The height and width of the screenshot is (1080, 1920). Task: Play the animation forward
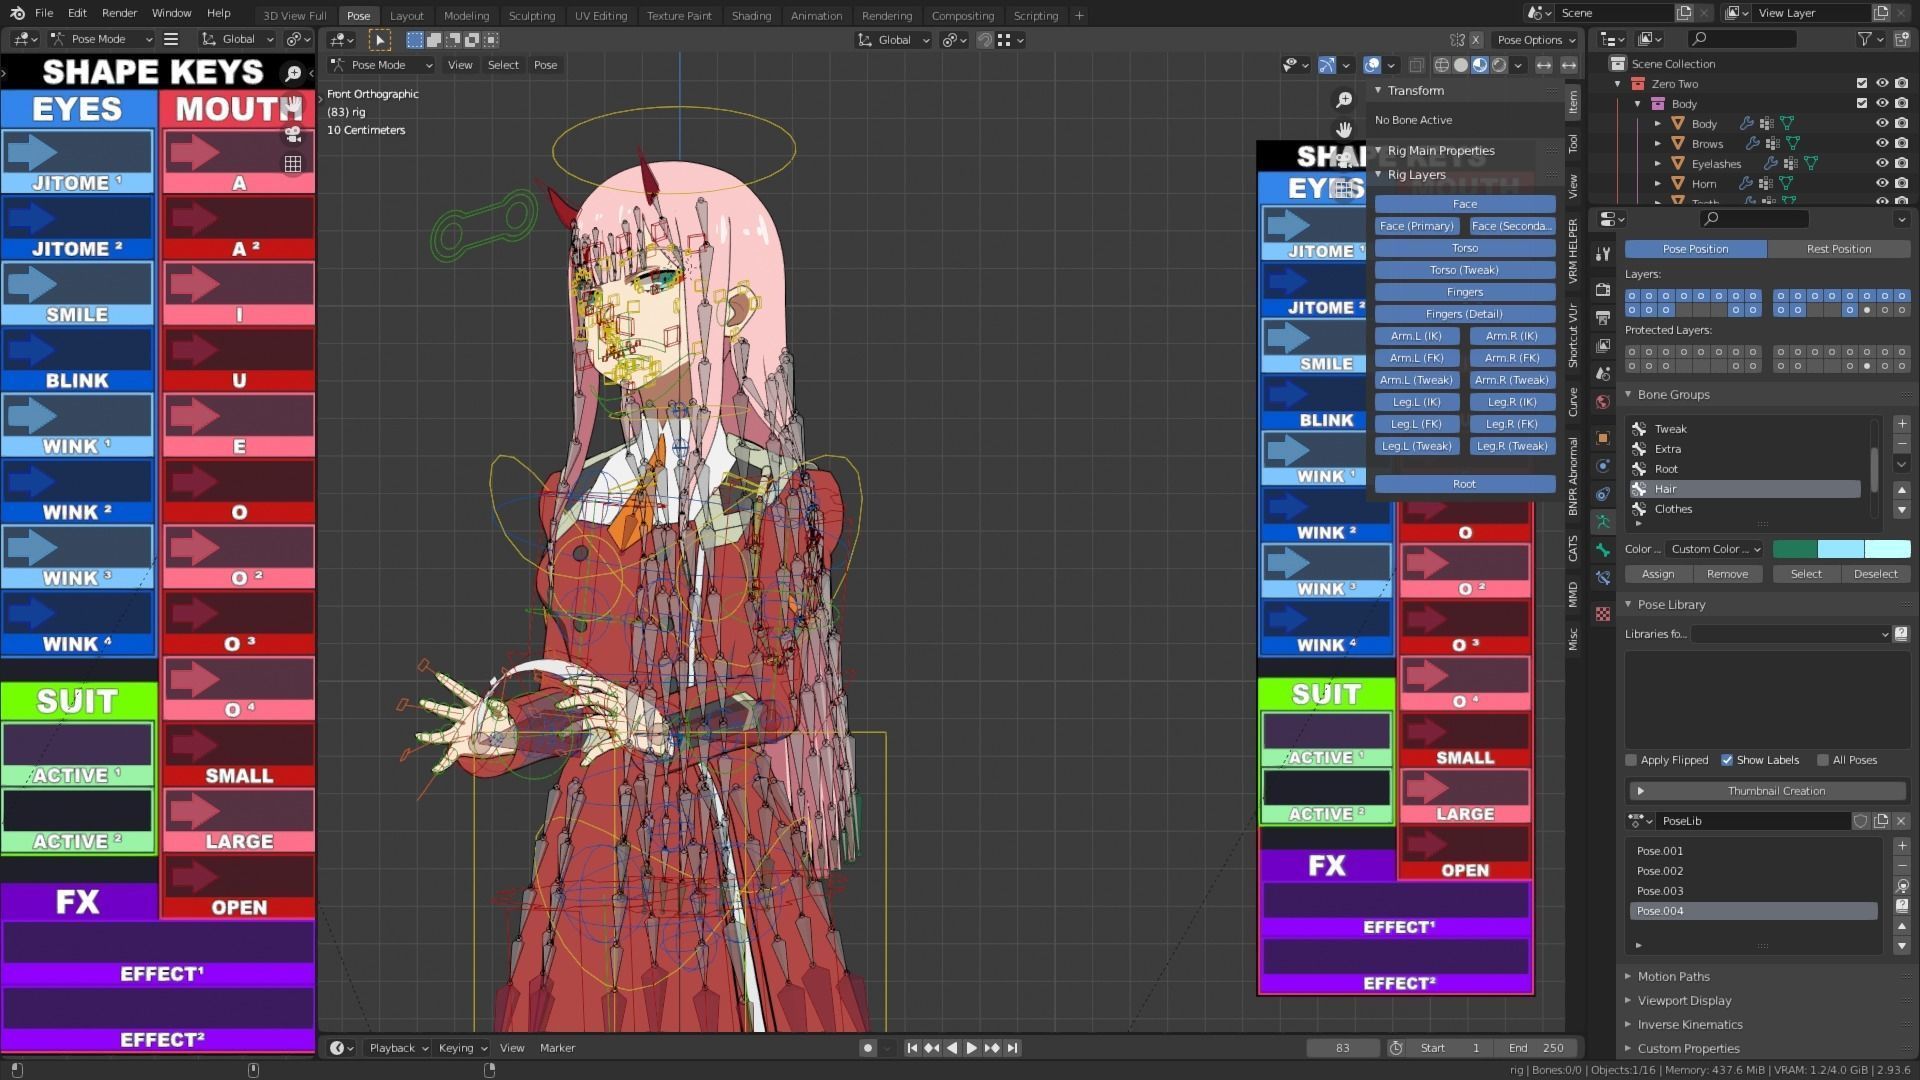click(971, 1048)
